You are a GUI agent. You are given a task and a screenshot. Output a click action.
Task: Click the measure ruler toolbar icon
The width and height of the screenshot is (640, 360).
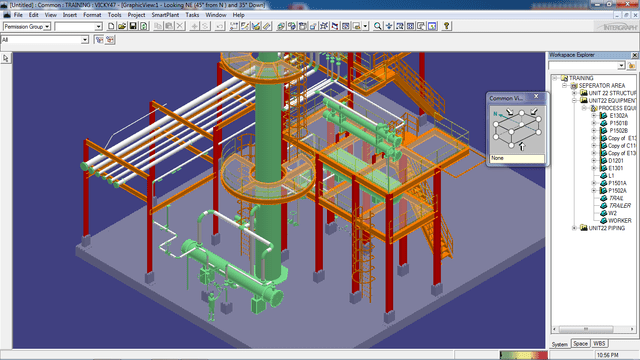[x=267, y=26]
